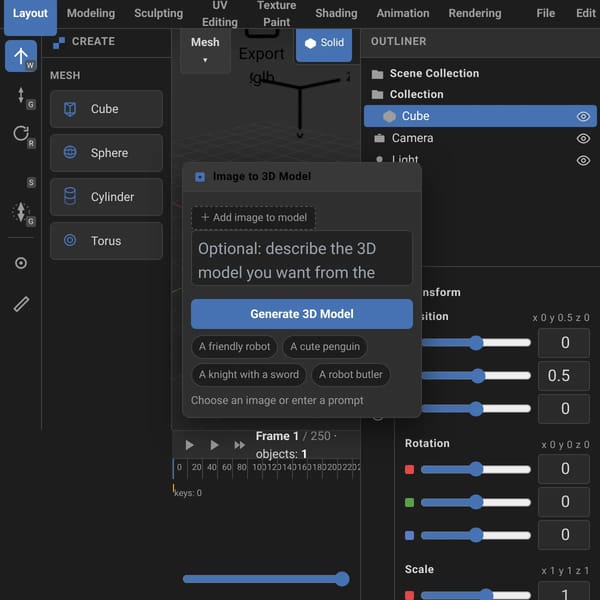Click the position X slider
Image resolution: width=600 pixels, height=600 pixels.
[x=476, y=342]
